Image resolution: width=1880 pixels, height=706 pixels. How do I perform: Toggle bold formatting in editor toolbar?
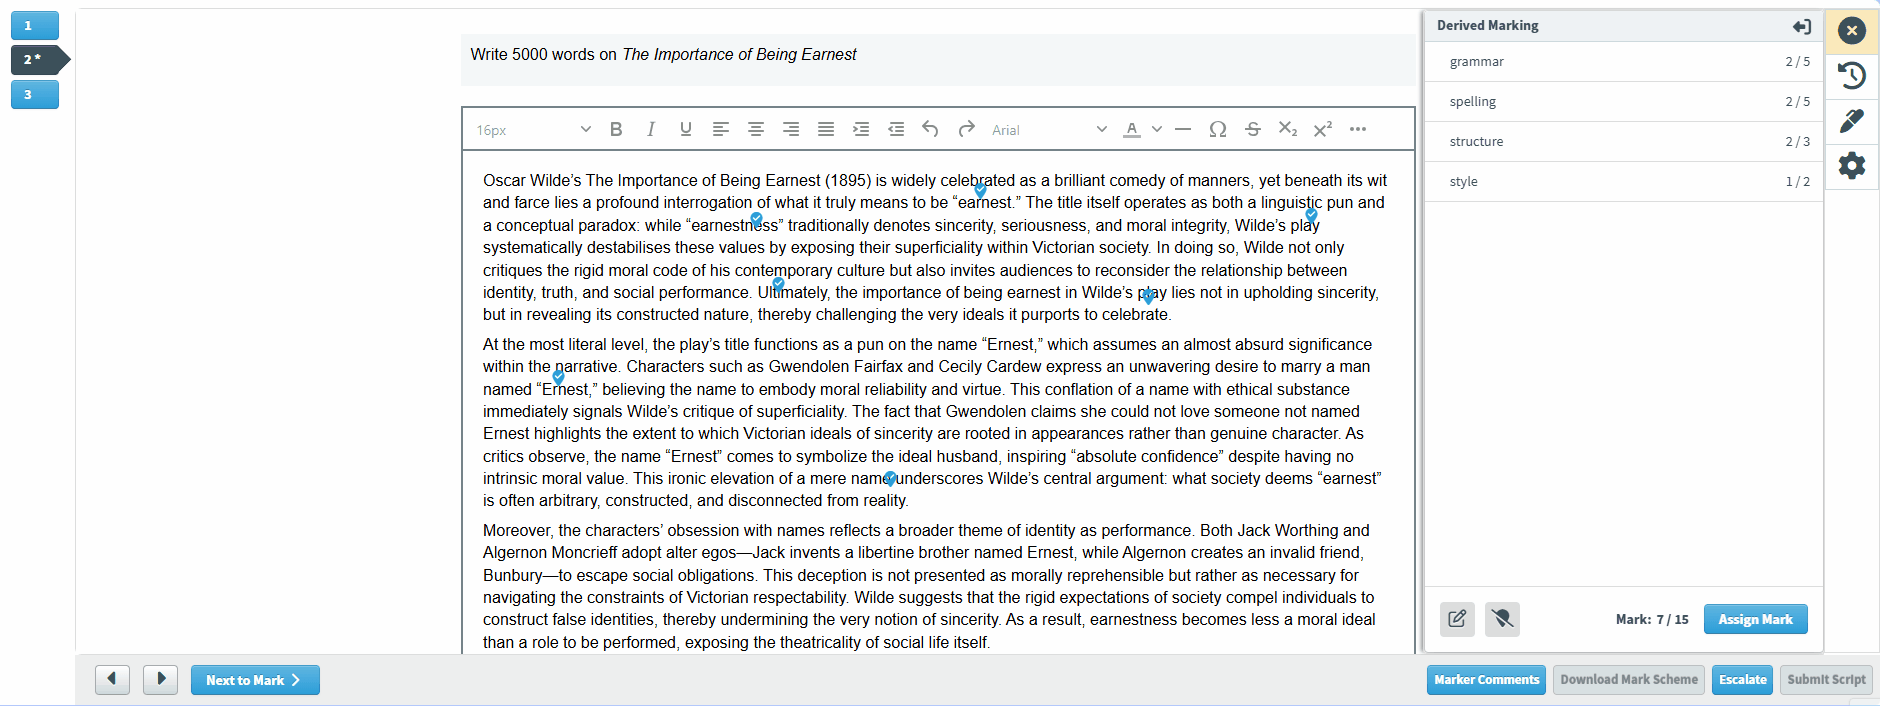click(616, 129)
